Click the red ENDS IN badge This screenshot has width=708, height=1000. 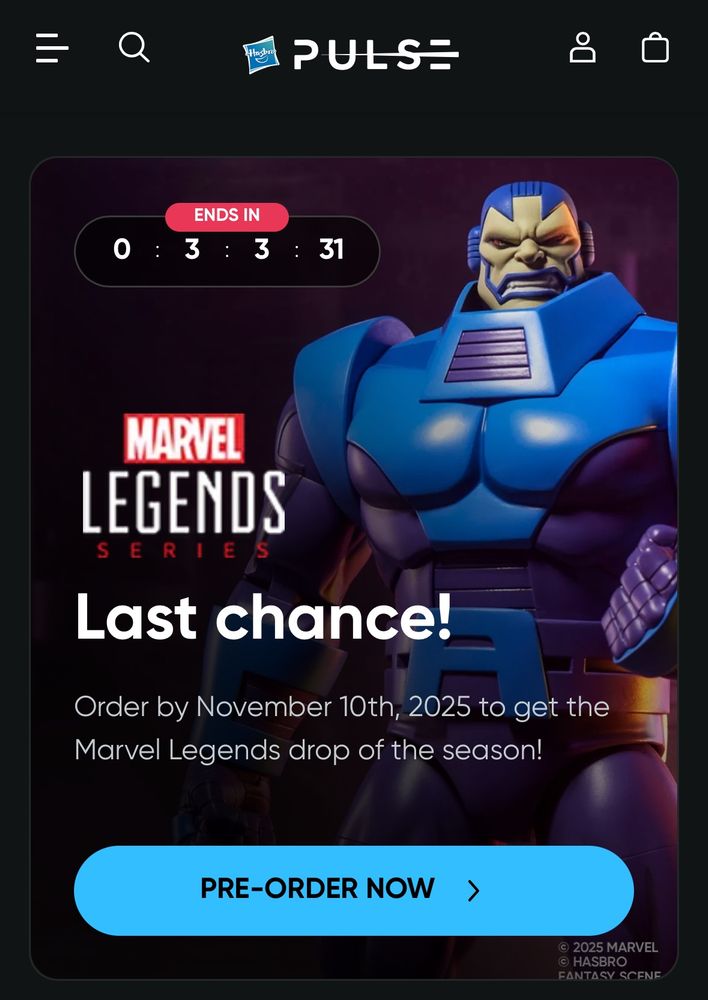(226, 216)
